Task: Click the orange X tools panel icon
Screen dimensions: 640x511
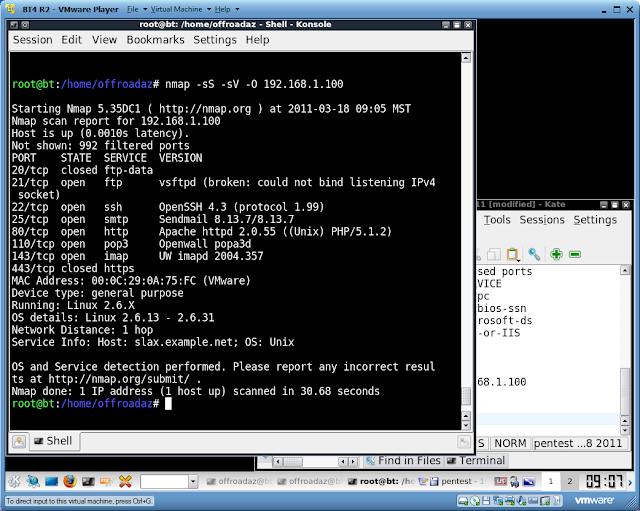Action: pos(125,482)
